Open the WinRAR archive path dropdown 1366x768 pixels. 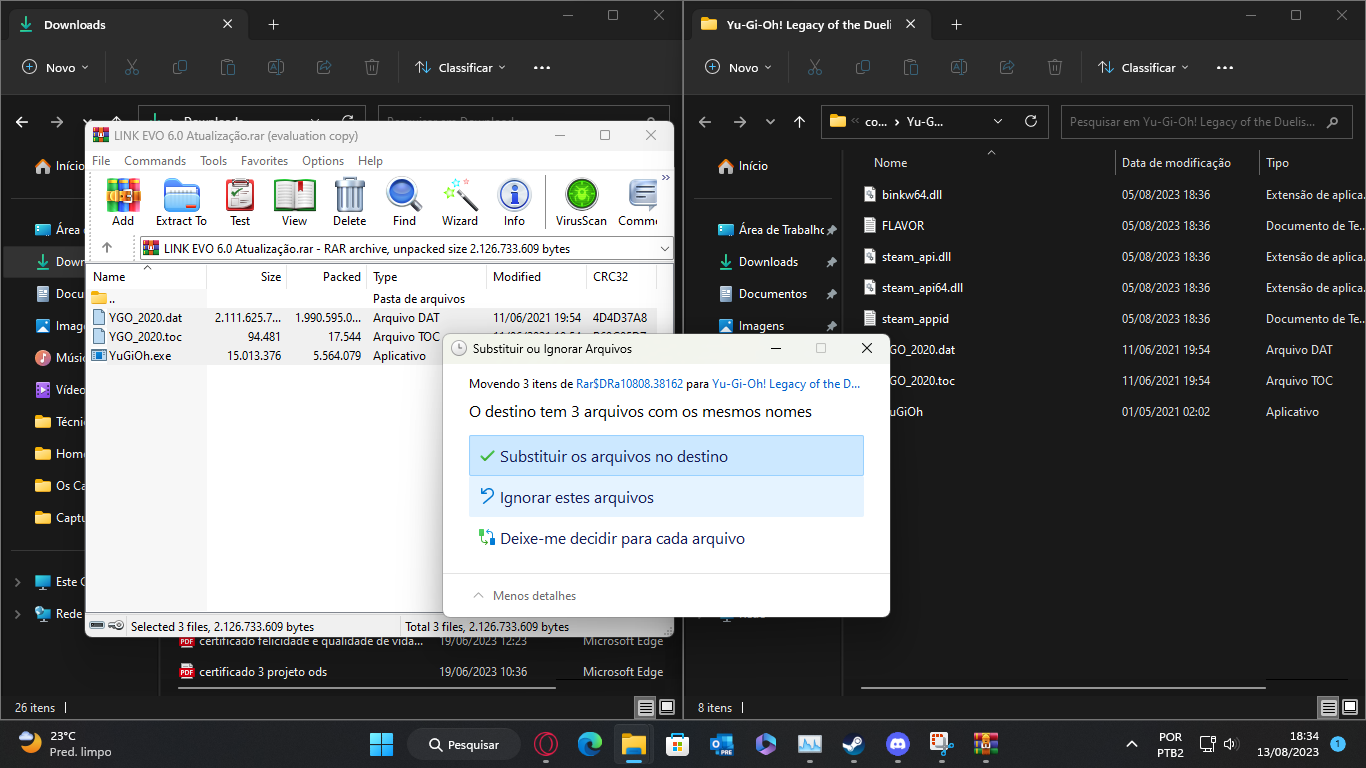point(665,248)
